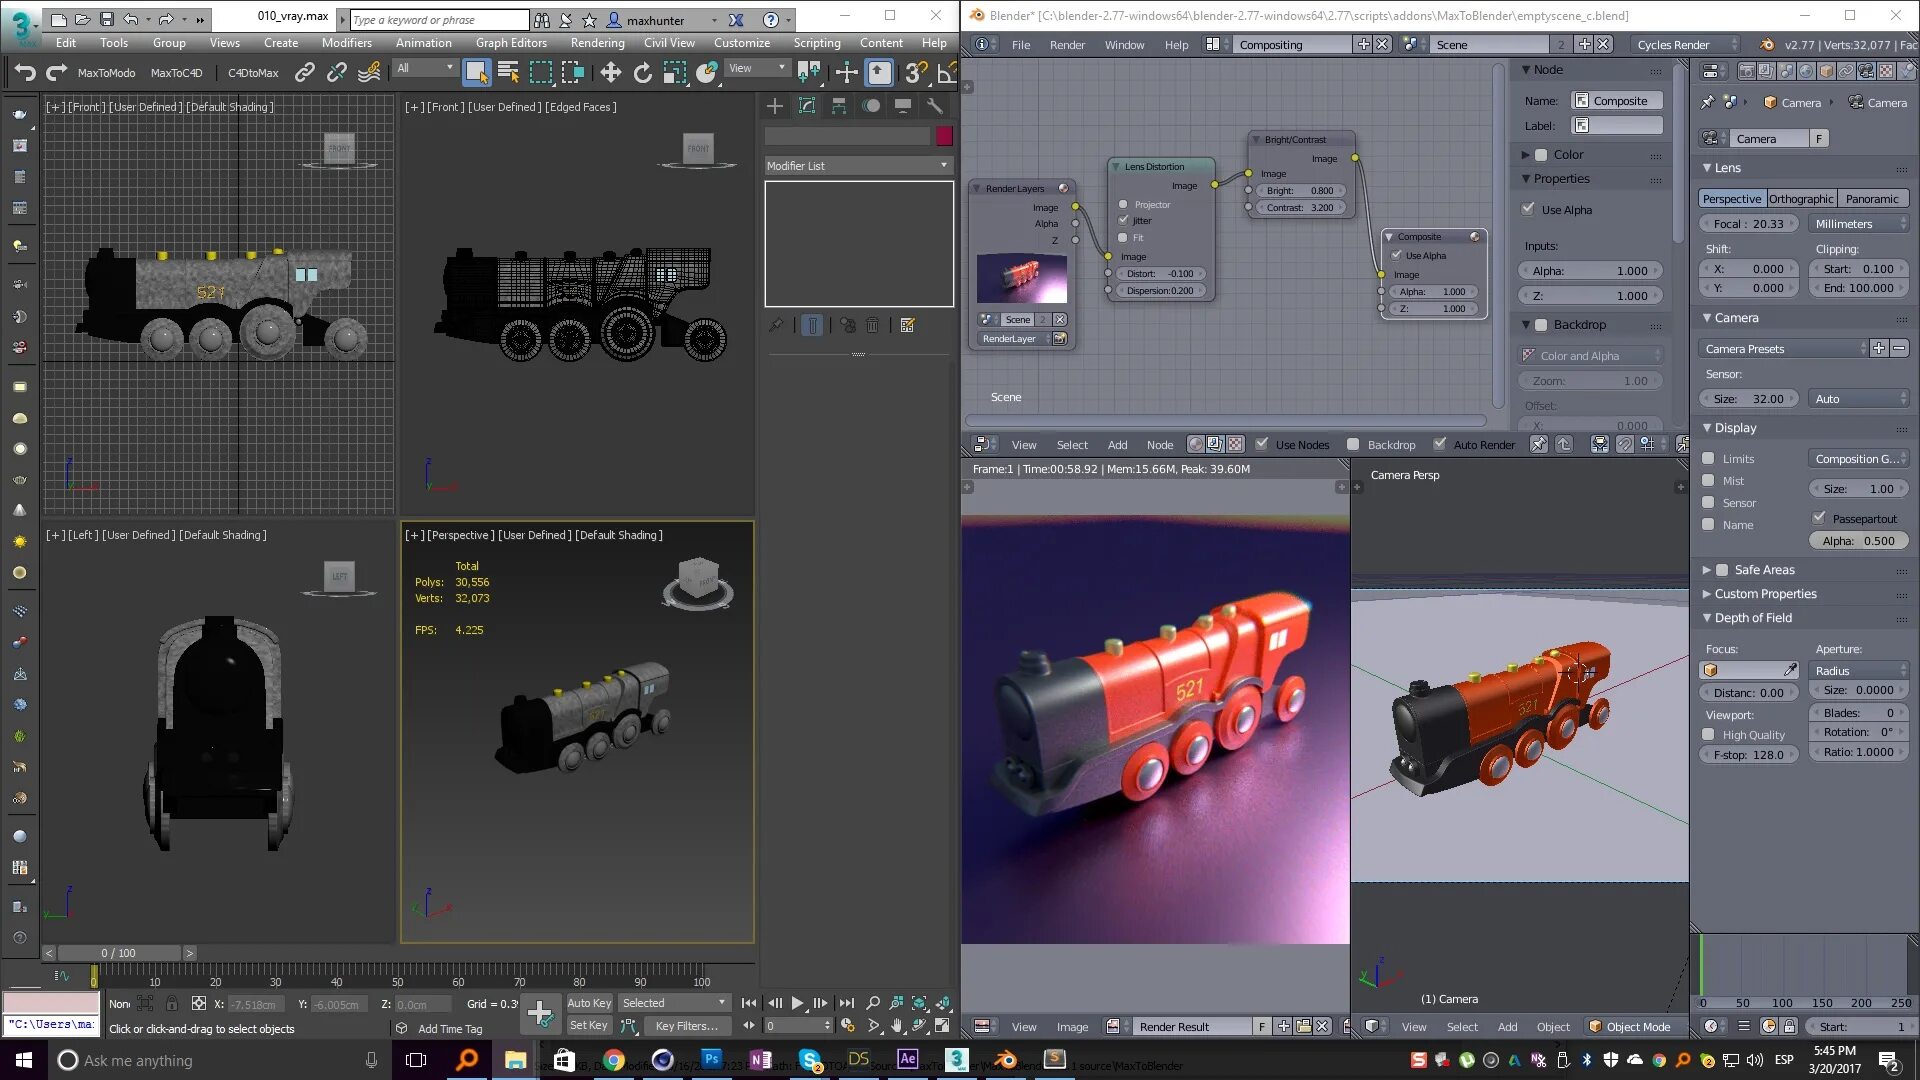
Task: Switch lens type to Orthographic
Action: pos(1800,199)
